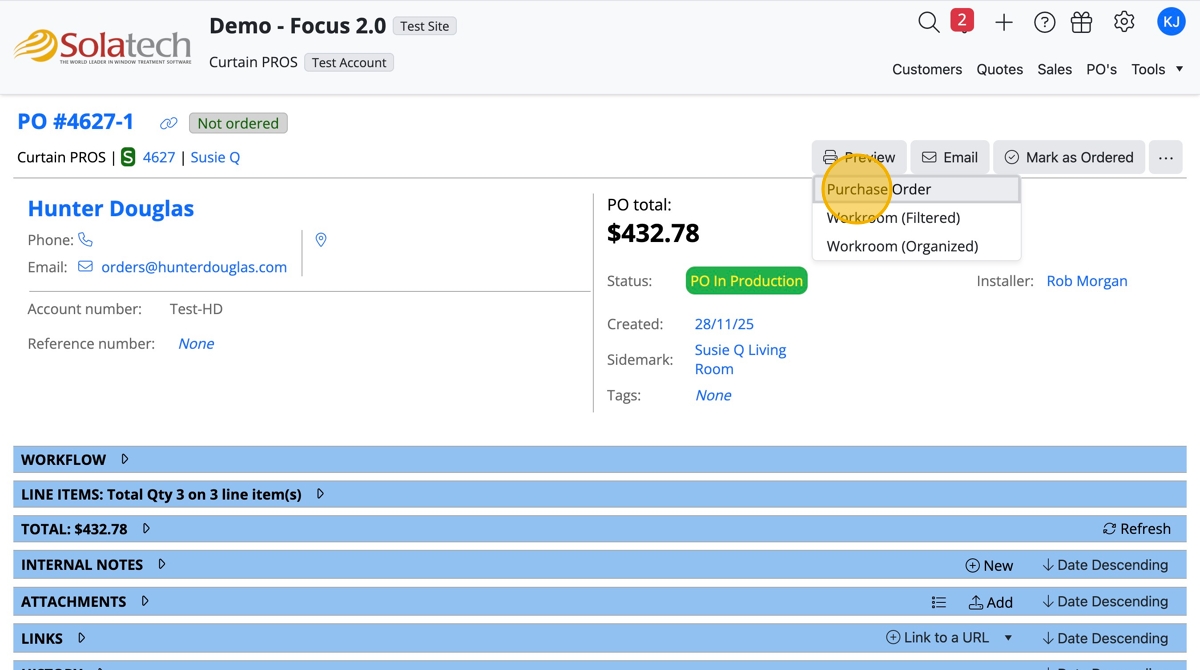This screenshot has height=670, width=1200.
Task: Click the Mark as Ordered button
Action: [x=1069, y=157]
